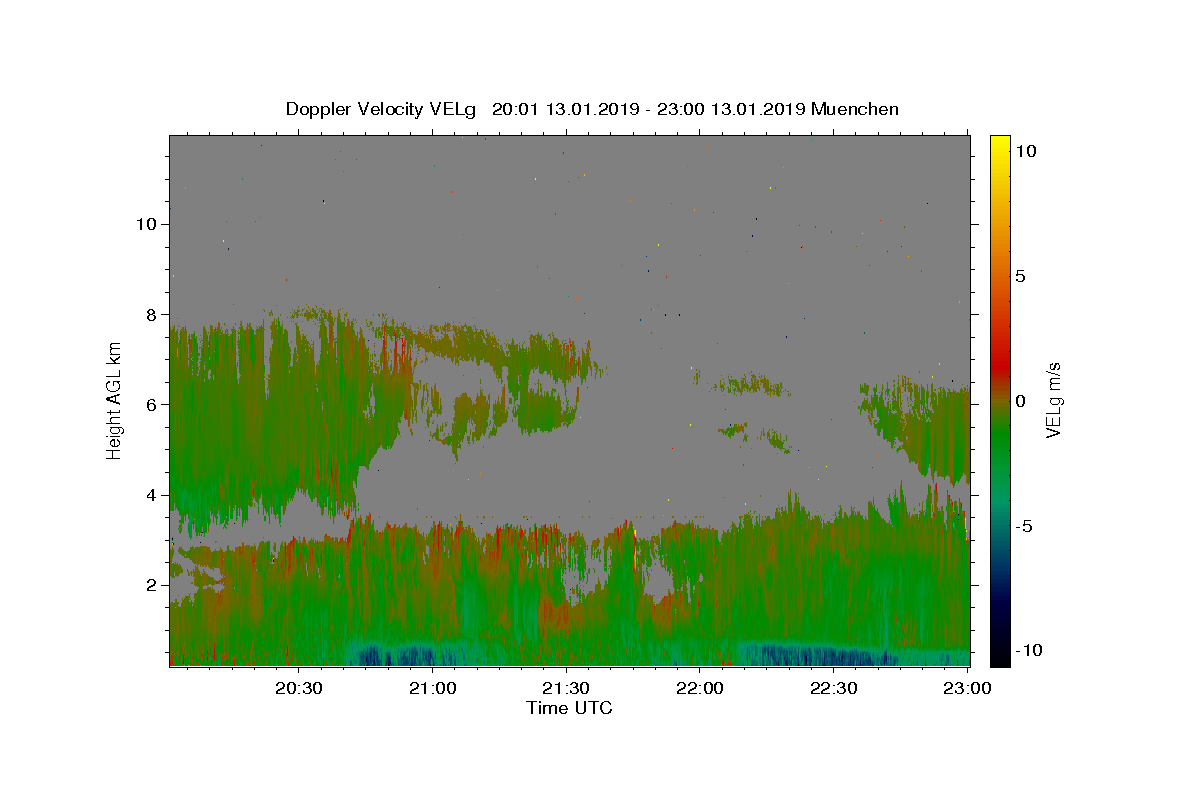The width and height of the screenshot is (1200, 800).
Task: Click the 23:00 time tick label
Action: click(967, 688)
